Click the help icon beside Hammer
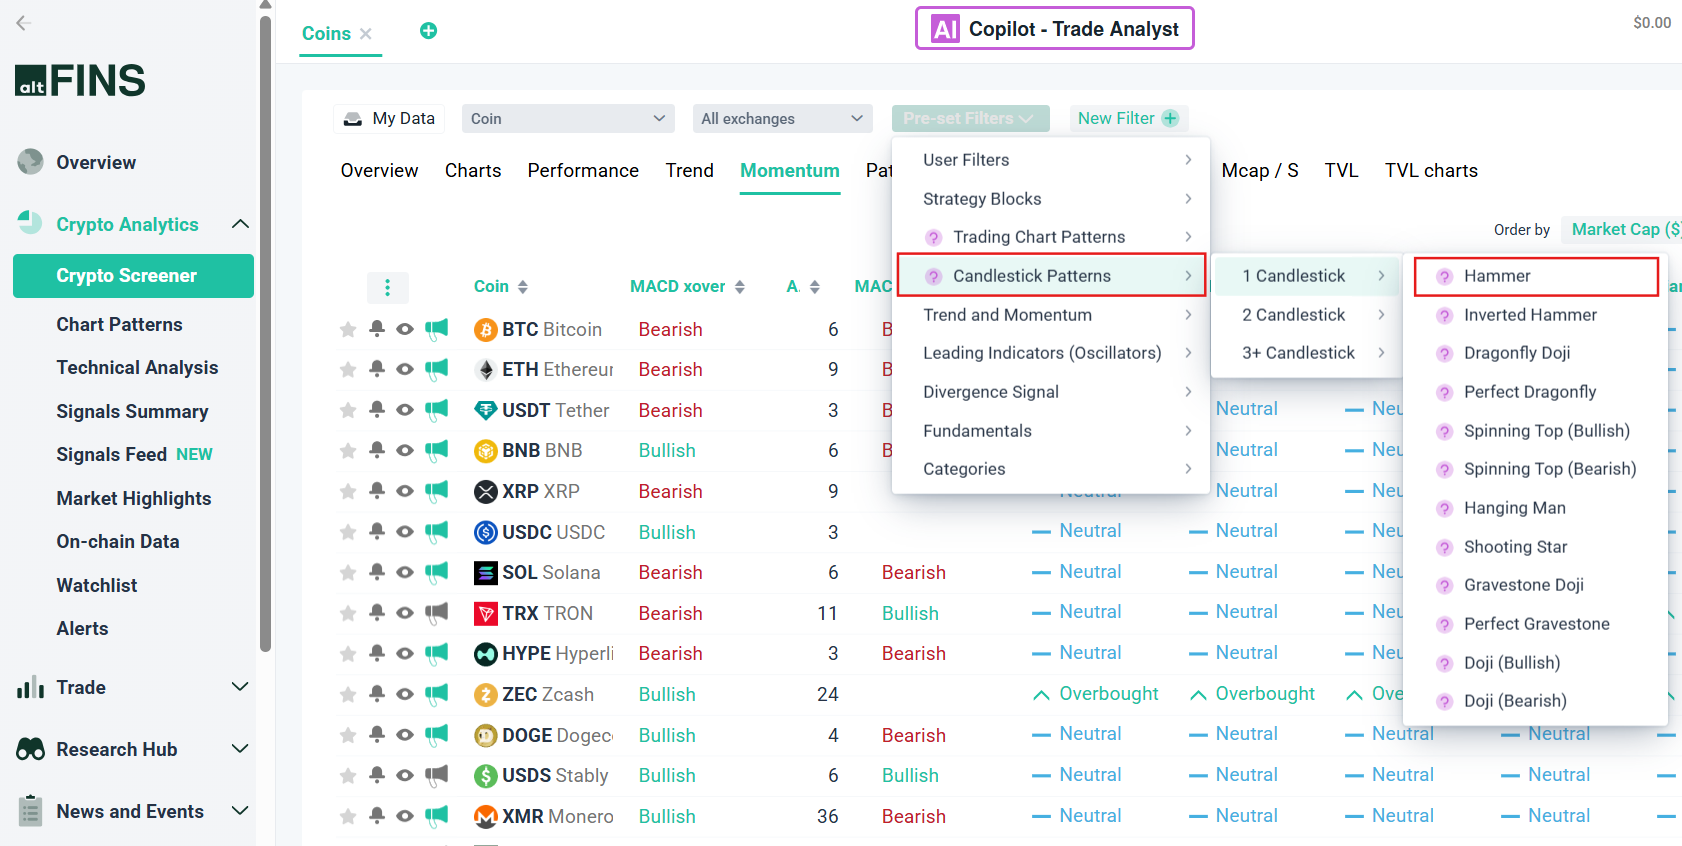The image size is (1682, 846). click(x=1444, y=277)
